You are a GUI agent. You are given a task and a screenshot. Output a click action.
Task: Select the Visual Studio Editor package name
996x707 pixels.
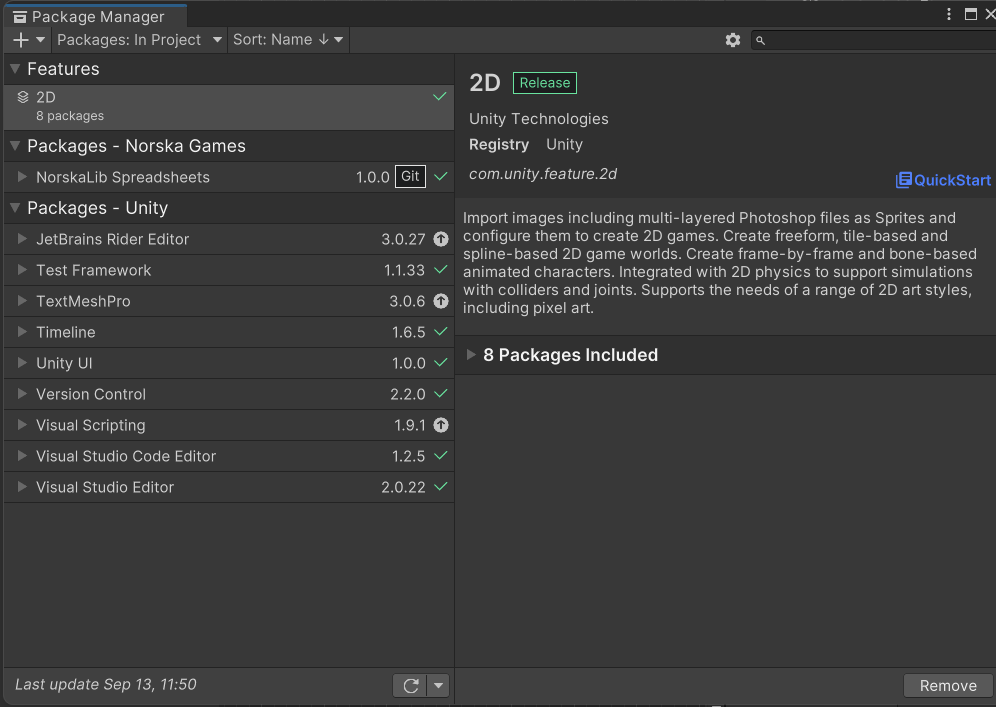point(105,487)
